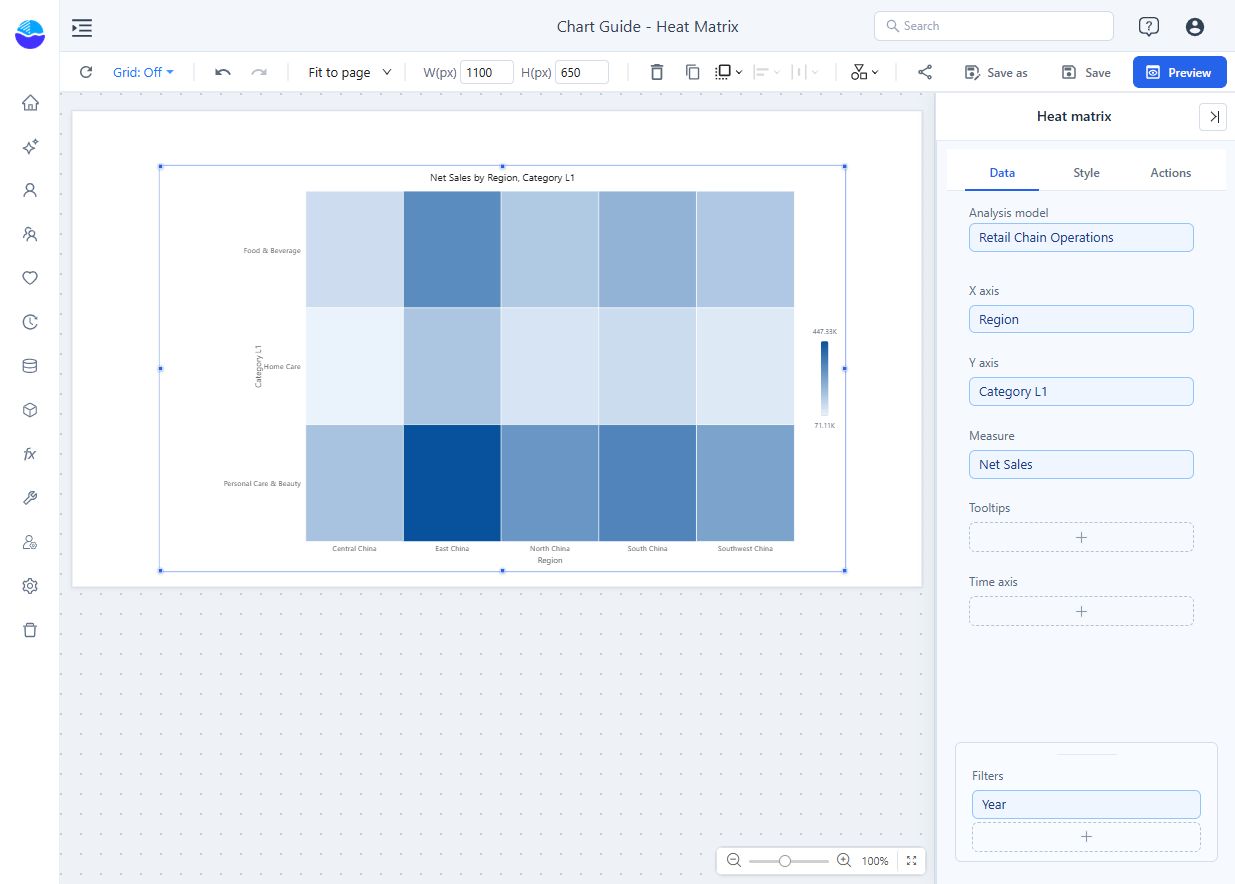The width and height of the screenshot is (1235, 884).
Task: Add a Time axis field
Action: [x=1081, y=611]
